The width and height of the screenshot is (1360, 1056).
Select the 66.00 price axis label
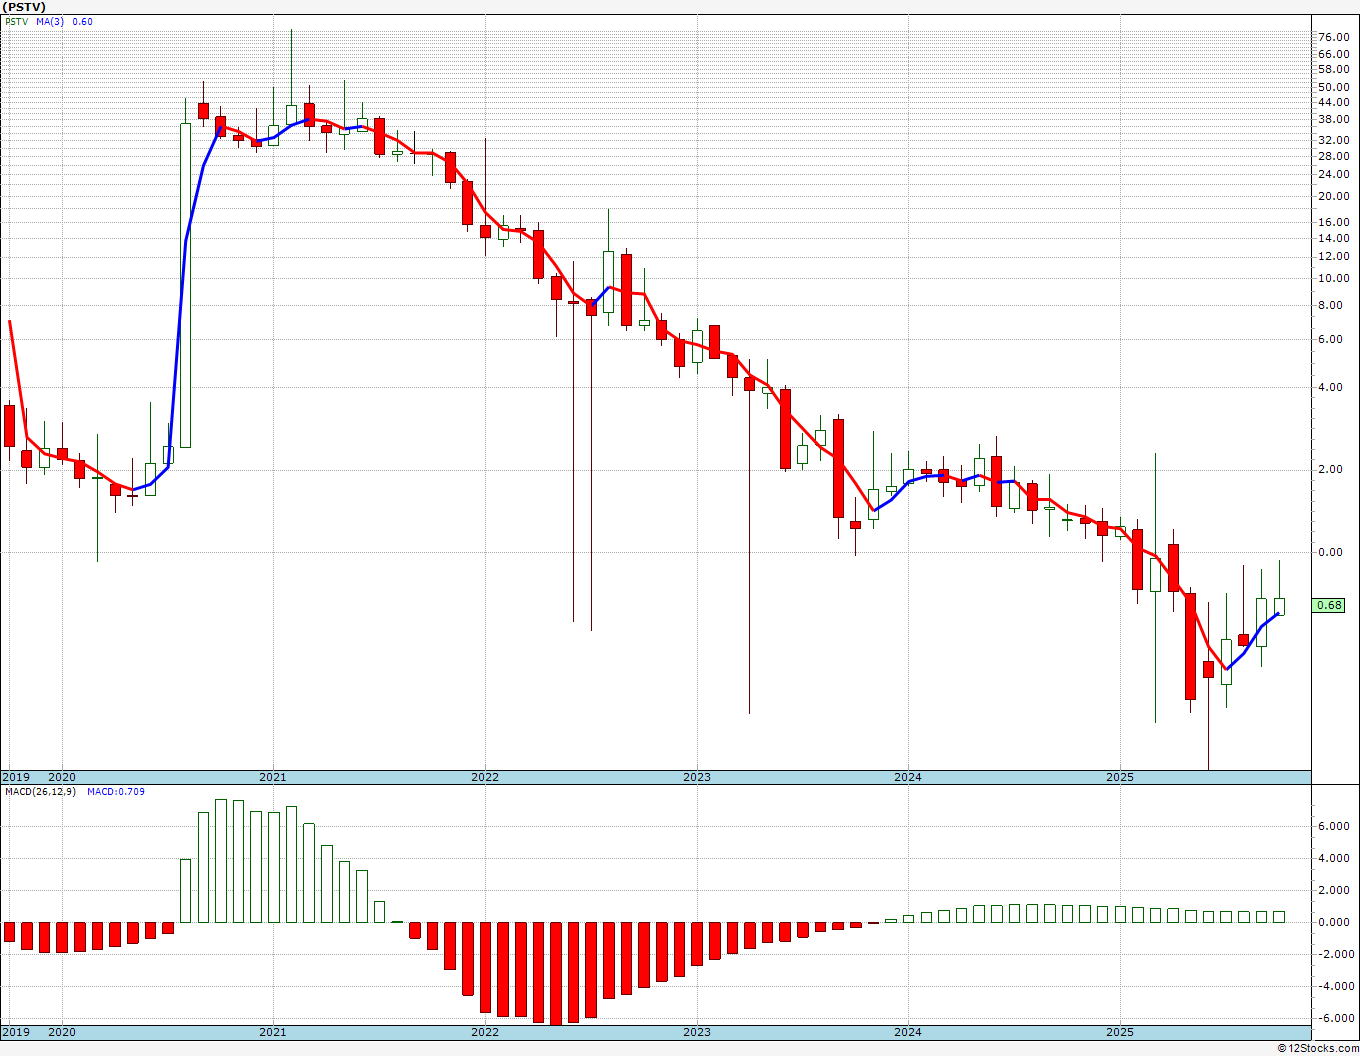click(x=1335, y=53)
